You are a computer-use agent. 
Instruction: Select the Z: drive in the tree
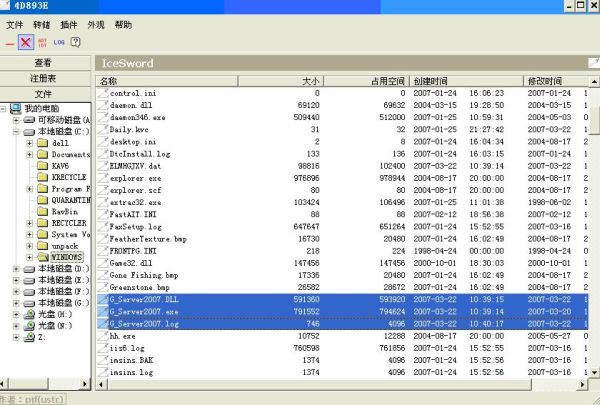41,337
